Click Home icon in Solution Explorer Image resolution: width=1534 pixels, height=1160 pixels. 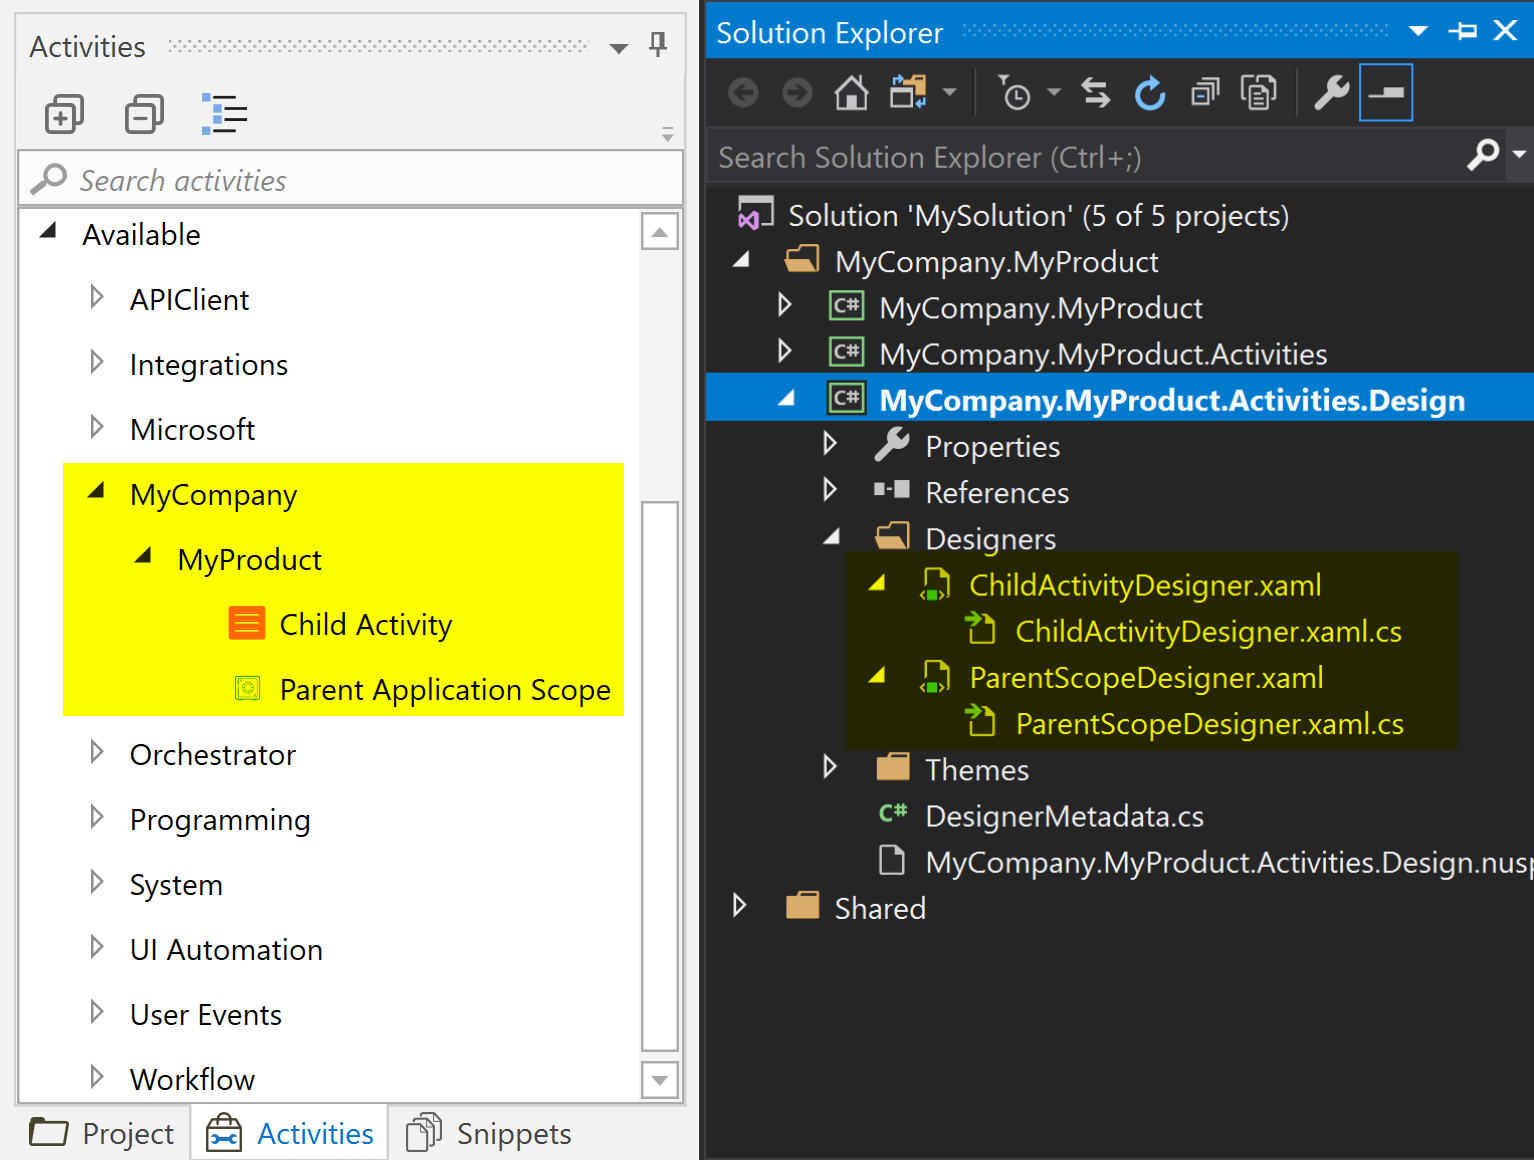(x=852, y=93)
